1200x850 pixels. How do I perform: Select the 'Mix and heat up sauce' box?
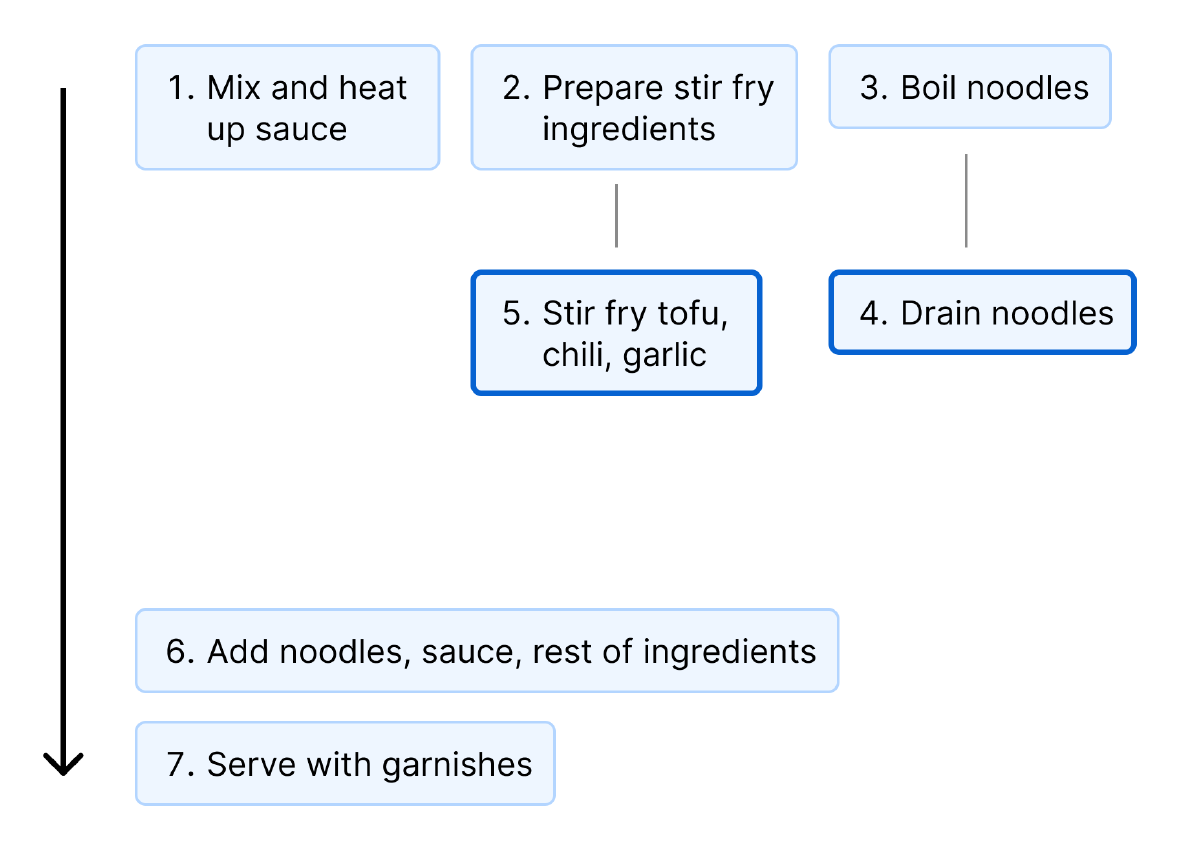click(287, 107)
